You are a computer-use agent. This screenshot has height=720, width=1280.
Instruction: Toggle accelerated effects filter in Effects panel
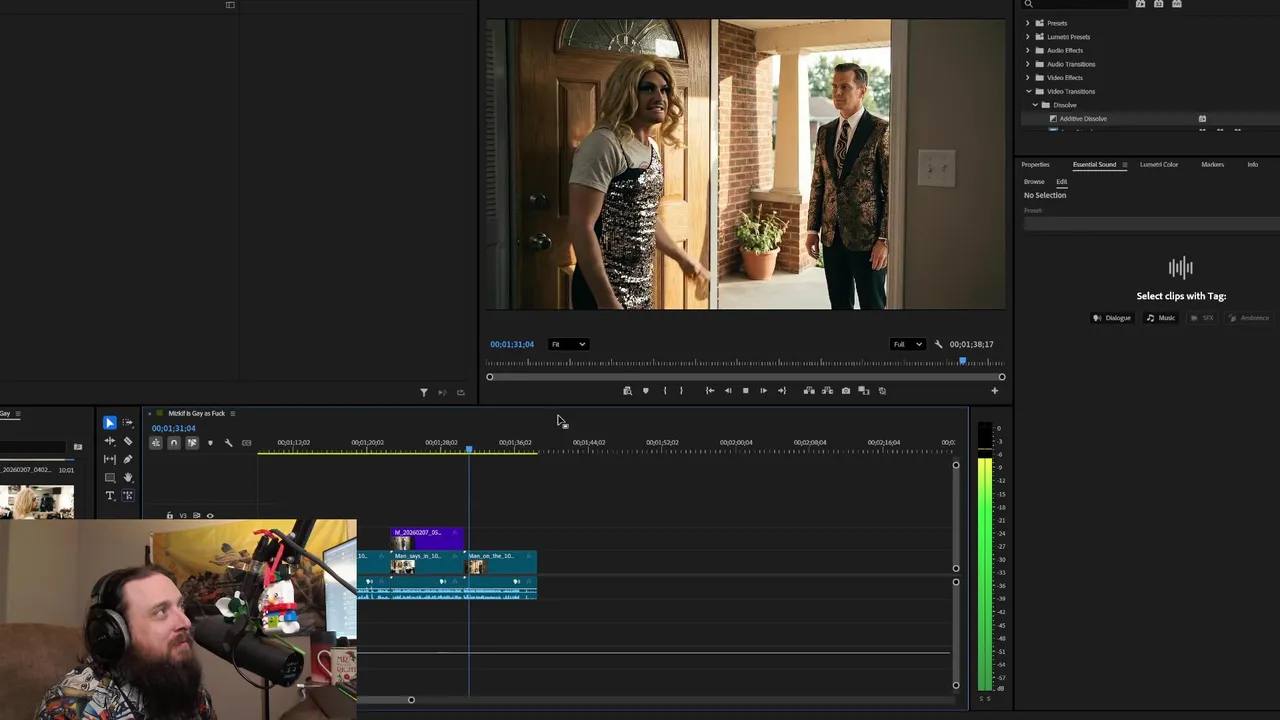pos(1140,4)
